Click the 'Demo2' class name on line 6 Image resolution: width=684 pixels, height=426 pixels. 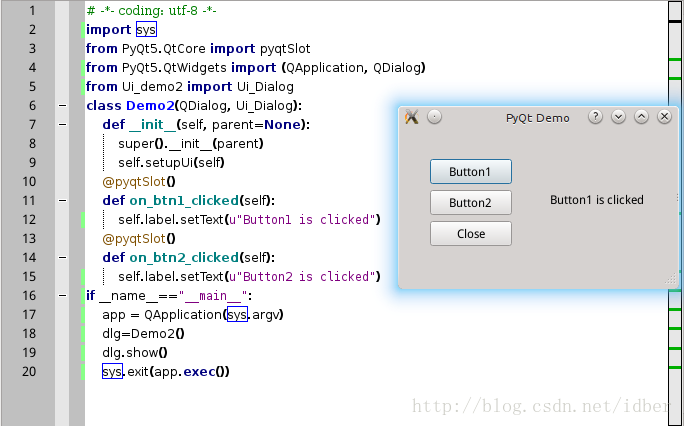pyautogui.click(x=150, y=106)
